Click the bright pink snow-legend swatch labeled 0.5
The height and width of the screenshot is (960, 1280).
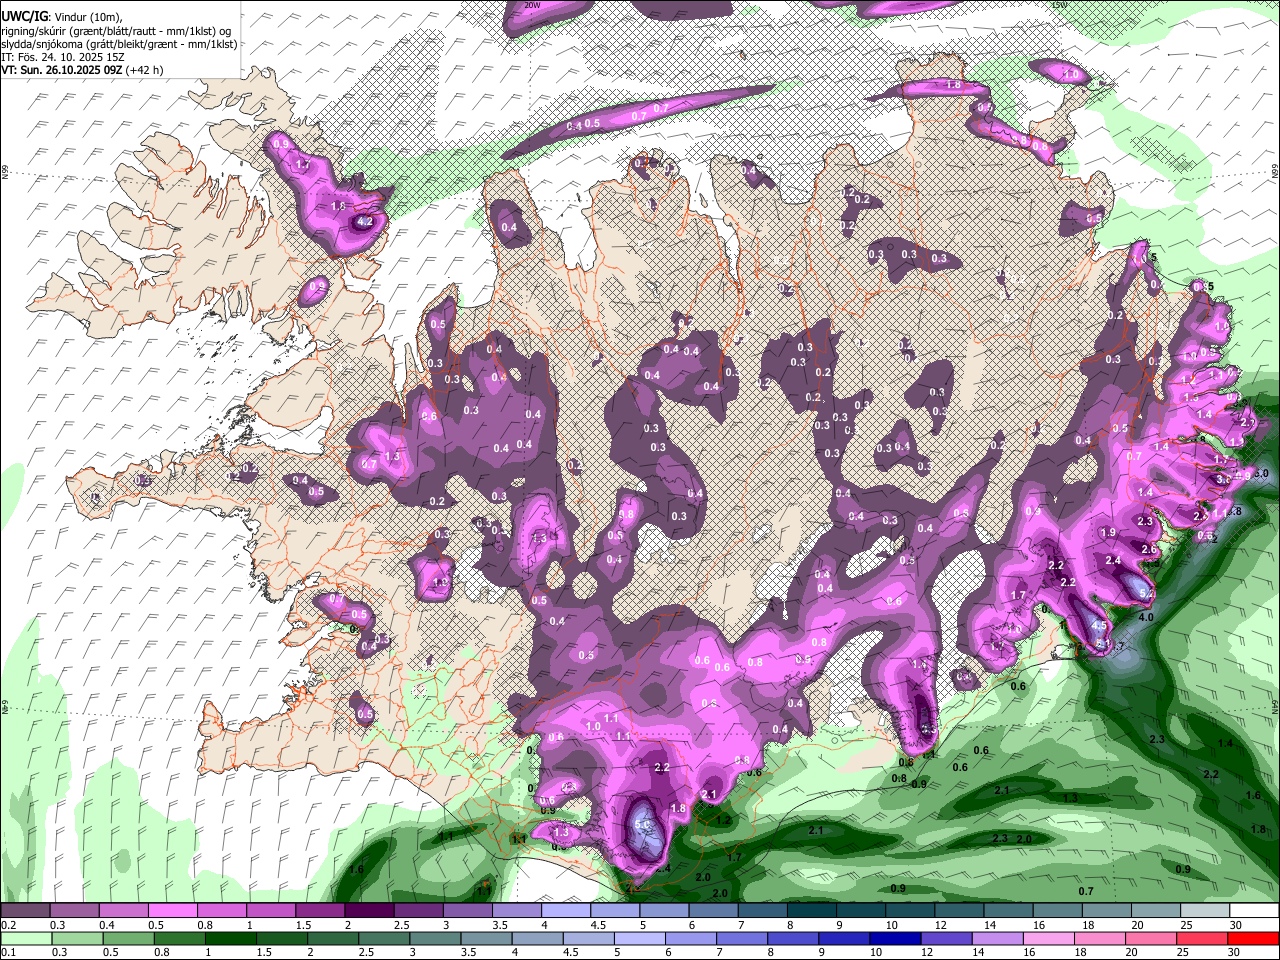172,910
